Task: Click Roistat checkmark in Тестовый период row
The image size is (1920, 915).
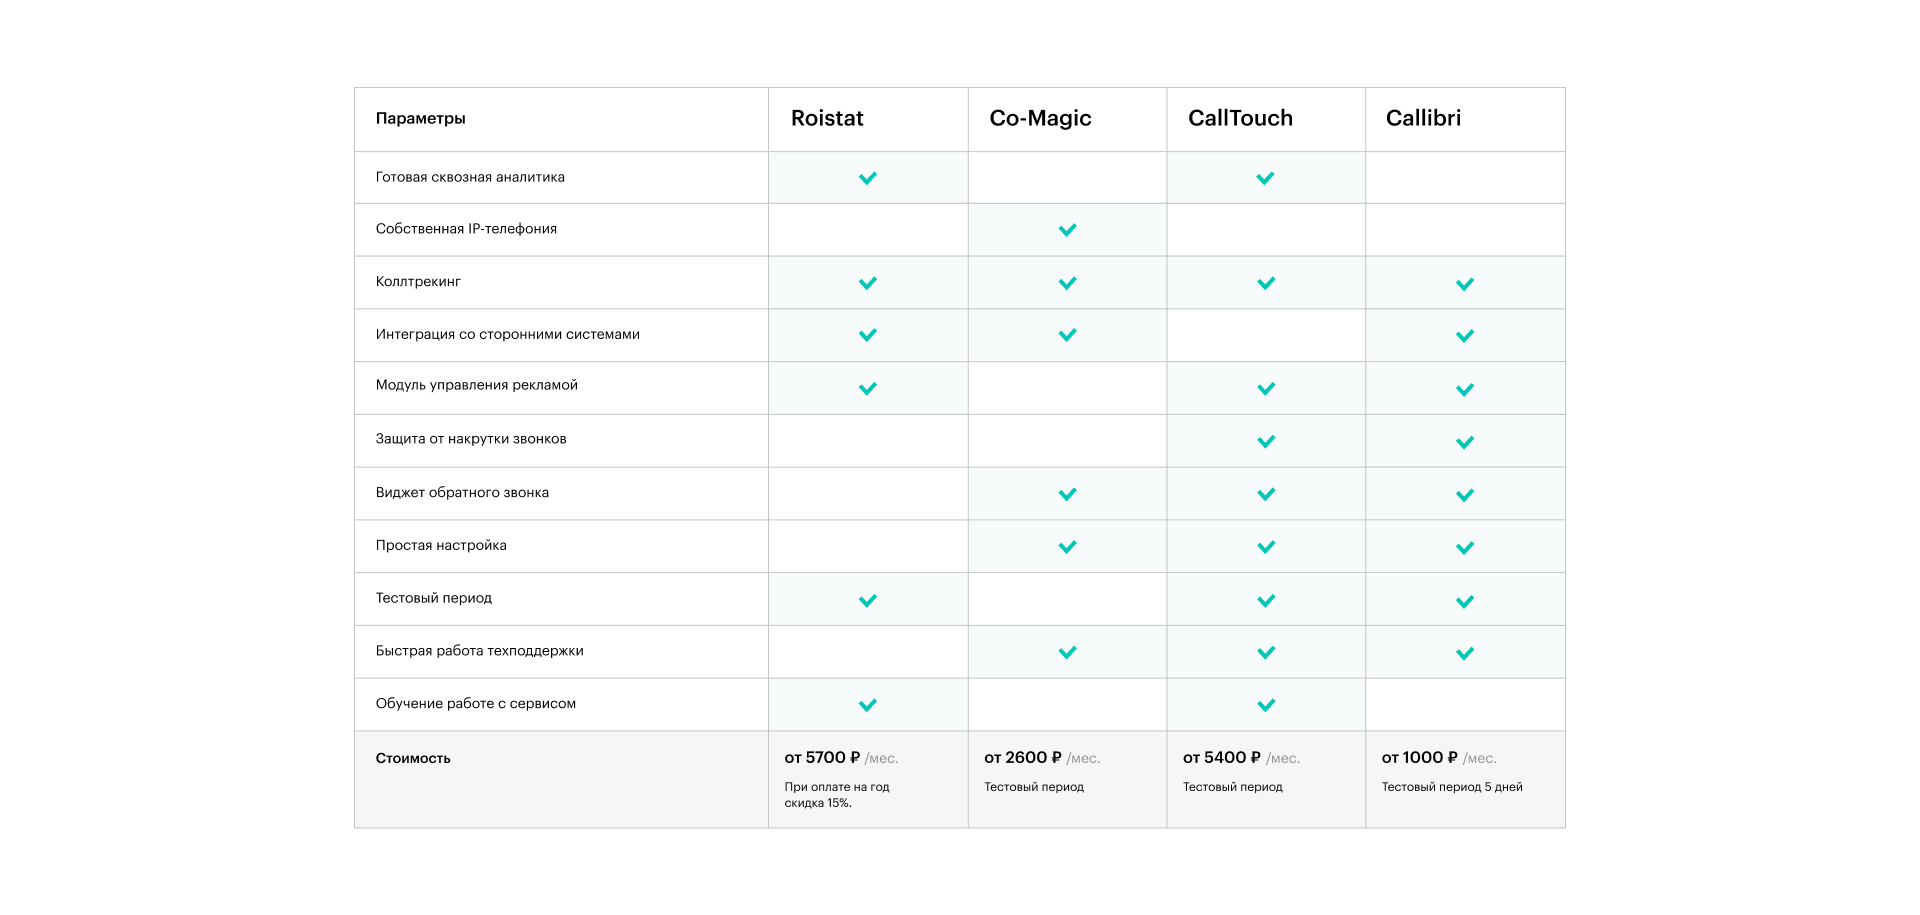Action: [x=868, y=601]
